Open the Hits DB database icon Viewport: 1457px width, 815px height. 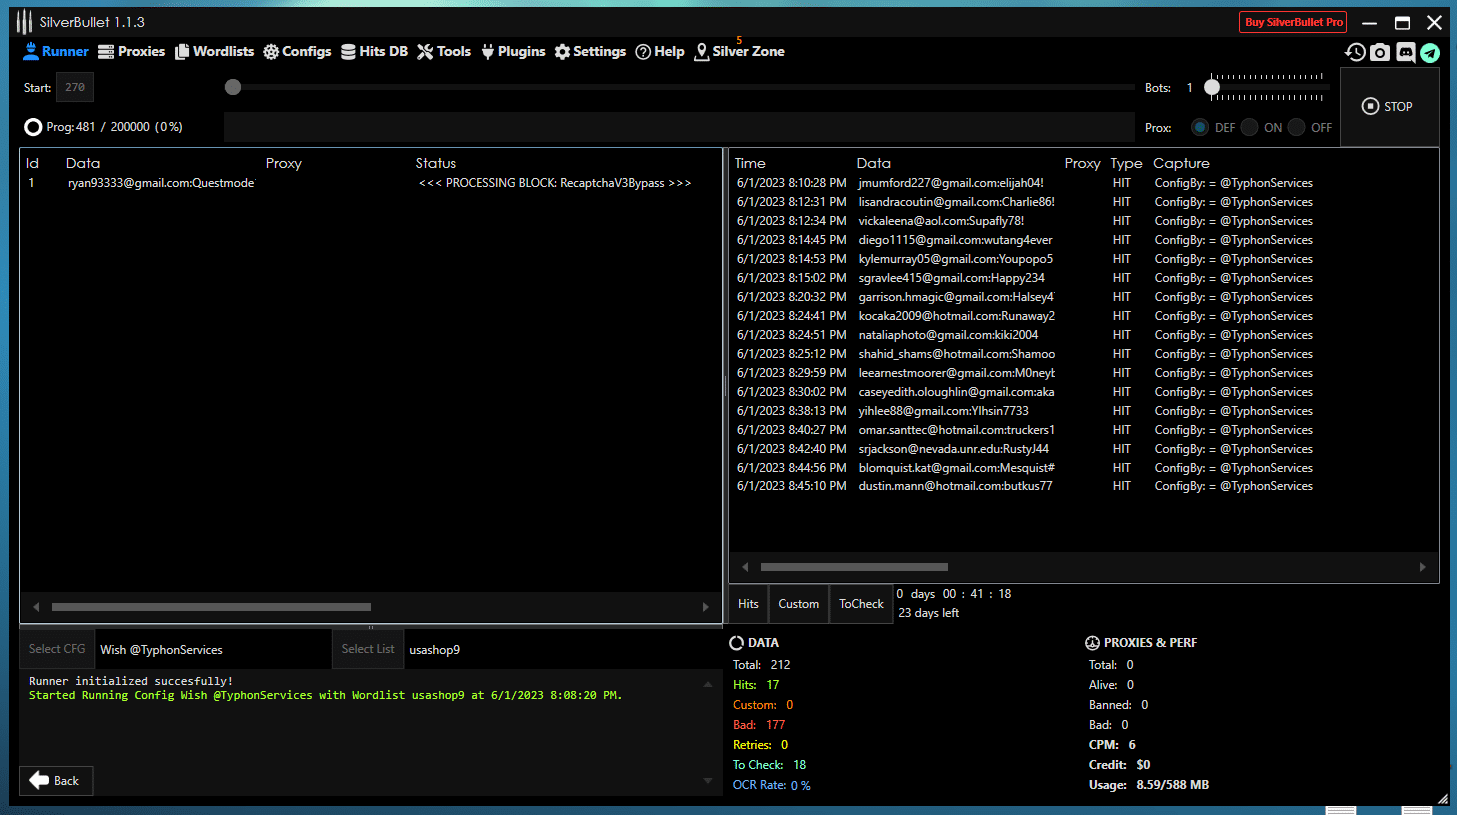(348, 52)
